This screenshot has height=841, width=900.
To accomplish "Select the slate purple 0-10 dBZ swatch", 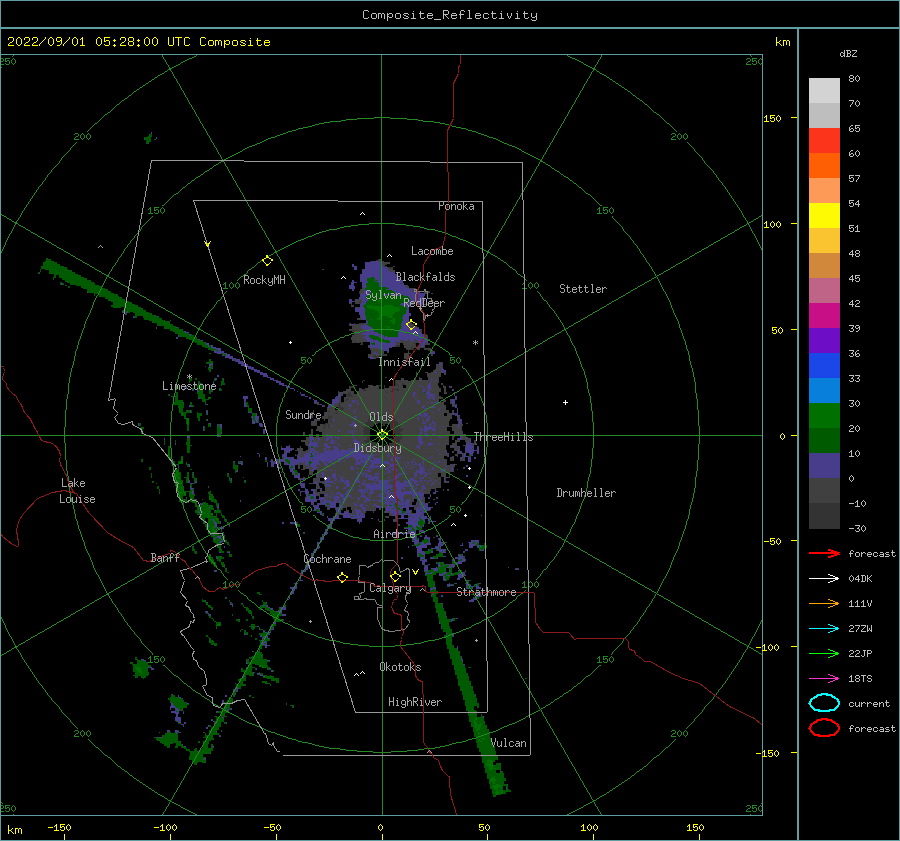I will coord(824,466).
